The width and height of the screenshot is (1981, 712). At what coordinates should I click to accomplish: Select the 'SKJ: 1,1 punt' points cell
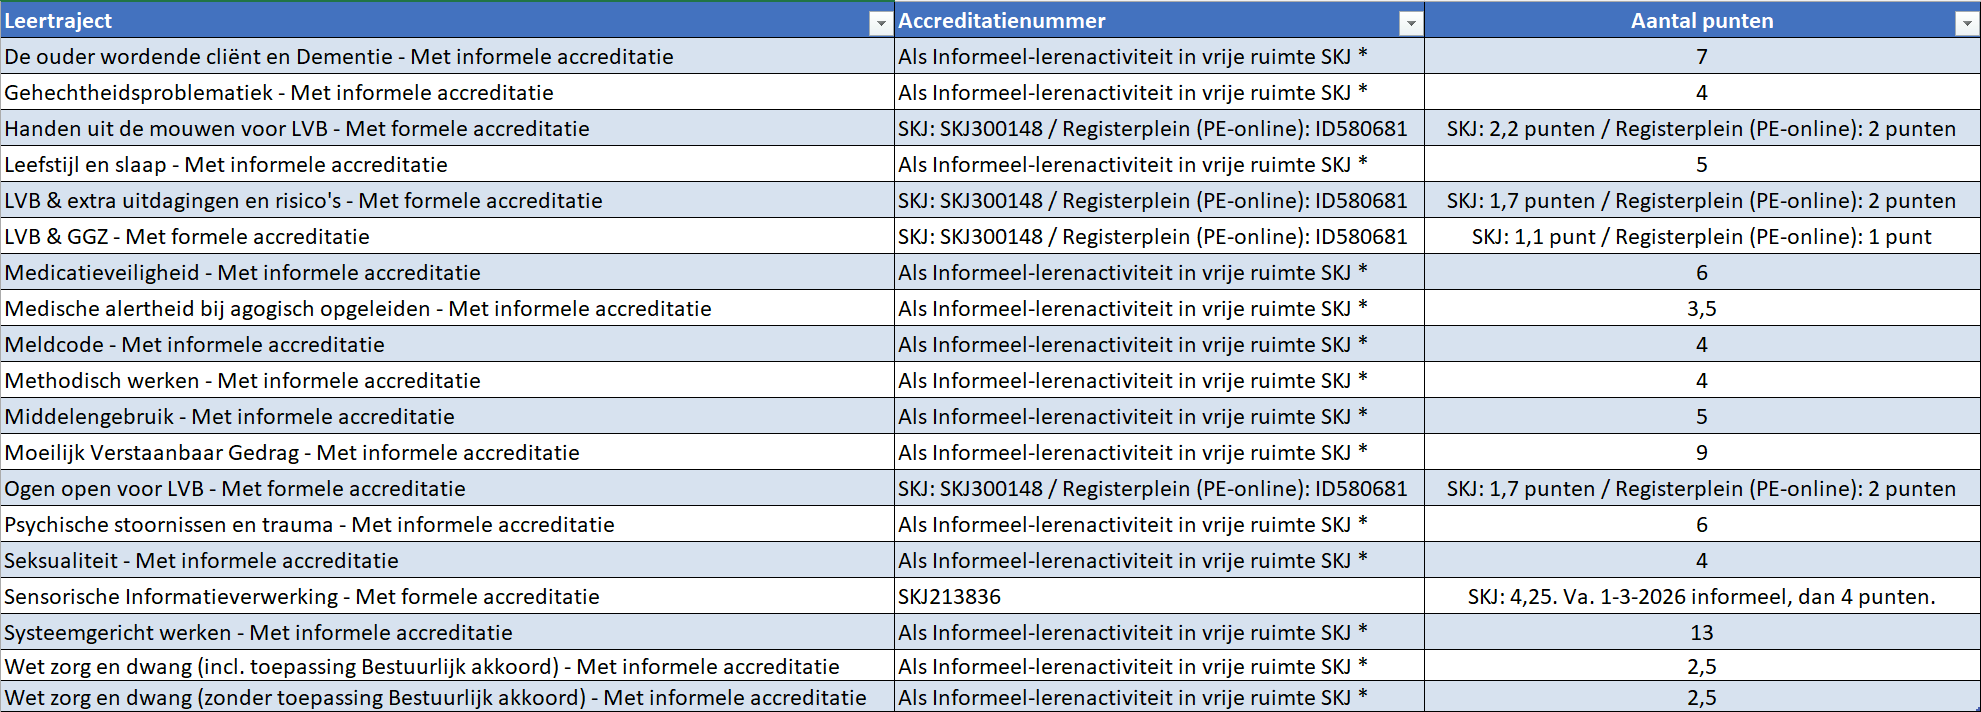[1701, 237]
